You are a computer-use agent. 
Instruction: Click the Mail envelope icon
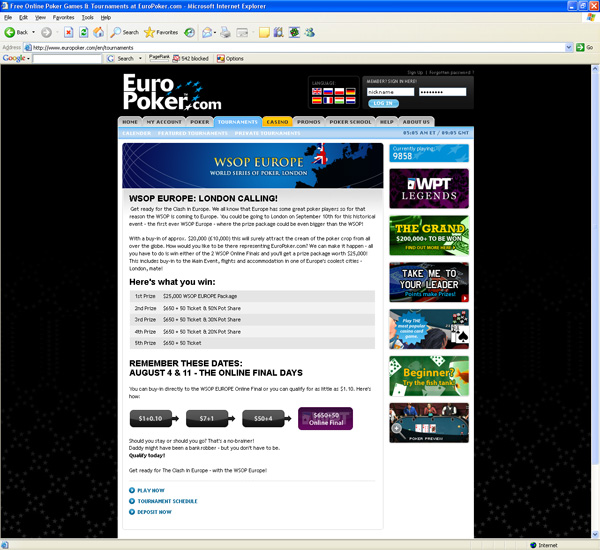point(207,33)
